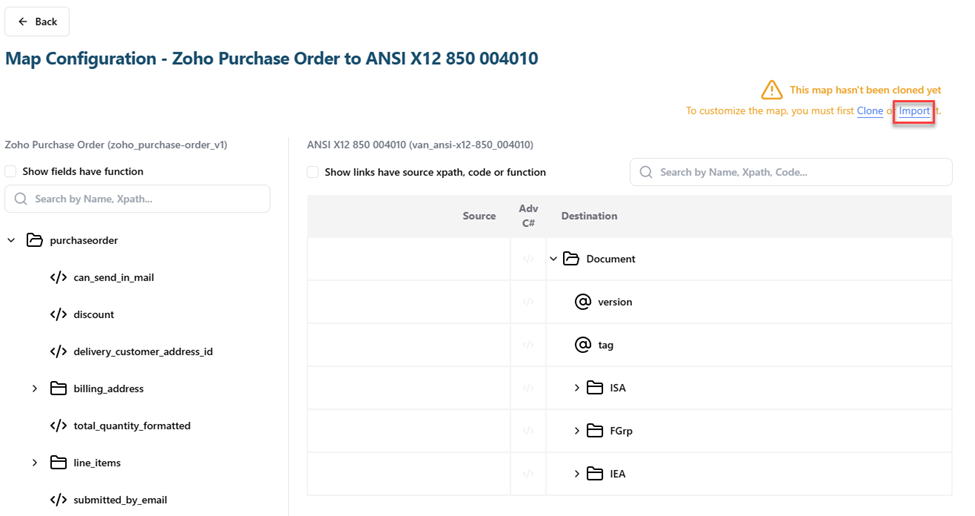Open Adv C# code icon in Document row
Screen dimensions: 975x516
pos(528,259)
